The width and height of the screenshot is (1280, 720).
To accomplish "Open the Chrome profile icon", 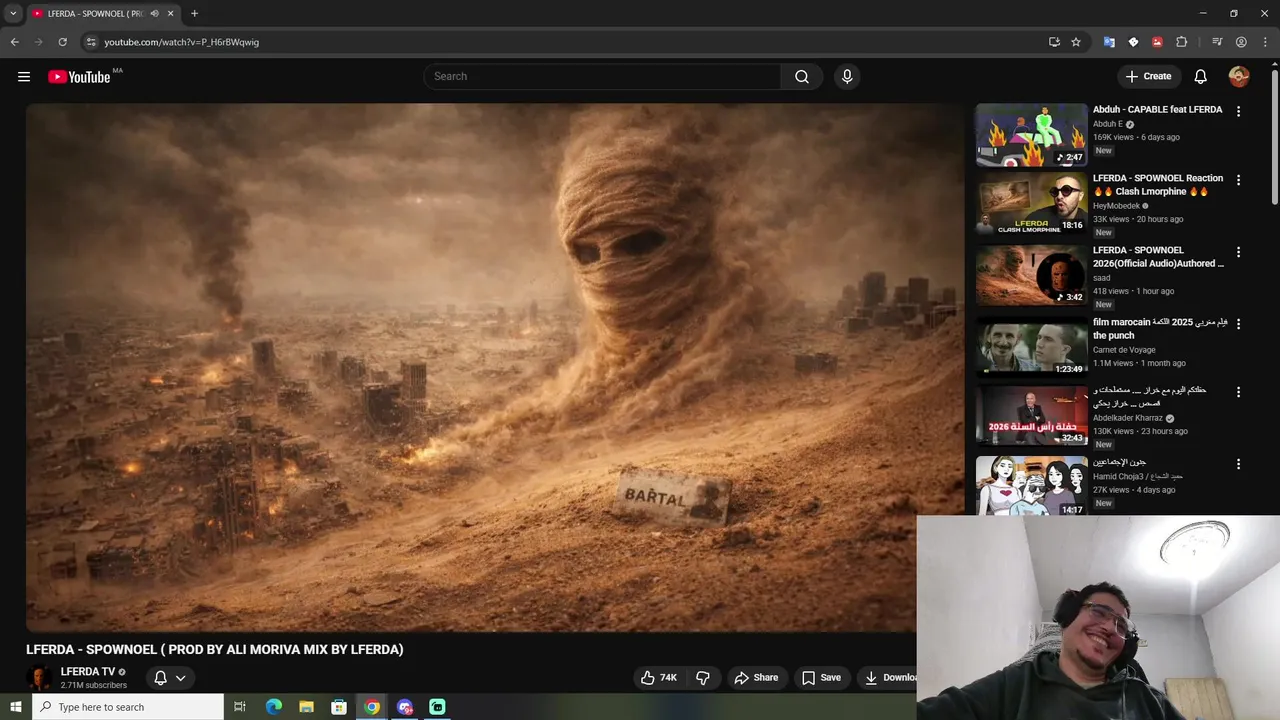I will point(1241,42).
